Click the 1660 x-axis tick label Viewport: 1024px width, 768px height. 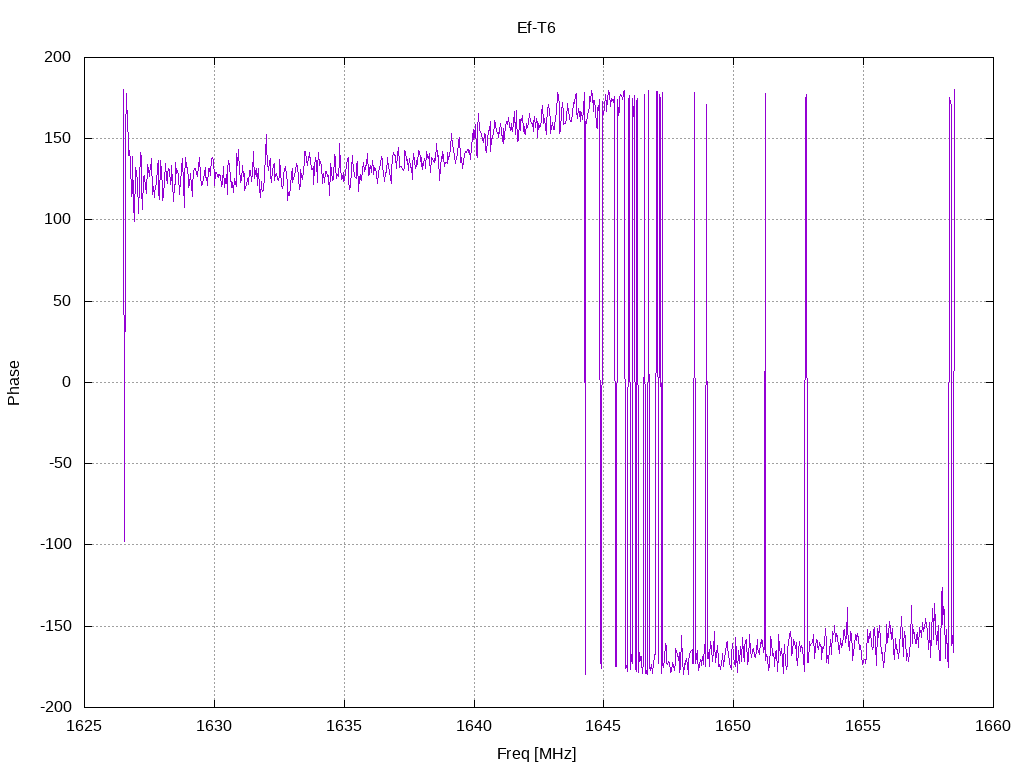click(993, 726)
